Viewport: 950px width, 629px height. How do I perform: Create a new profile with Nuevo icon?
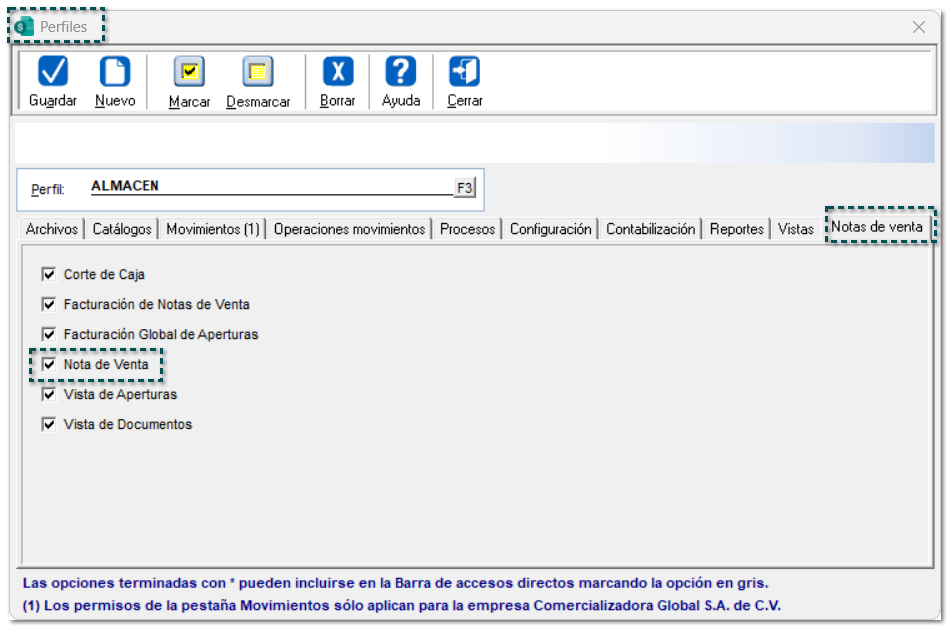pyautogui.click(x=115, y=72)
